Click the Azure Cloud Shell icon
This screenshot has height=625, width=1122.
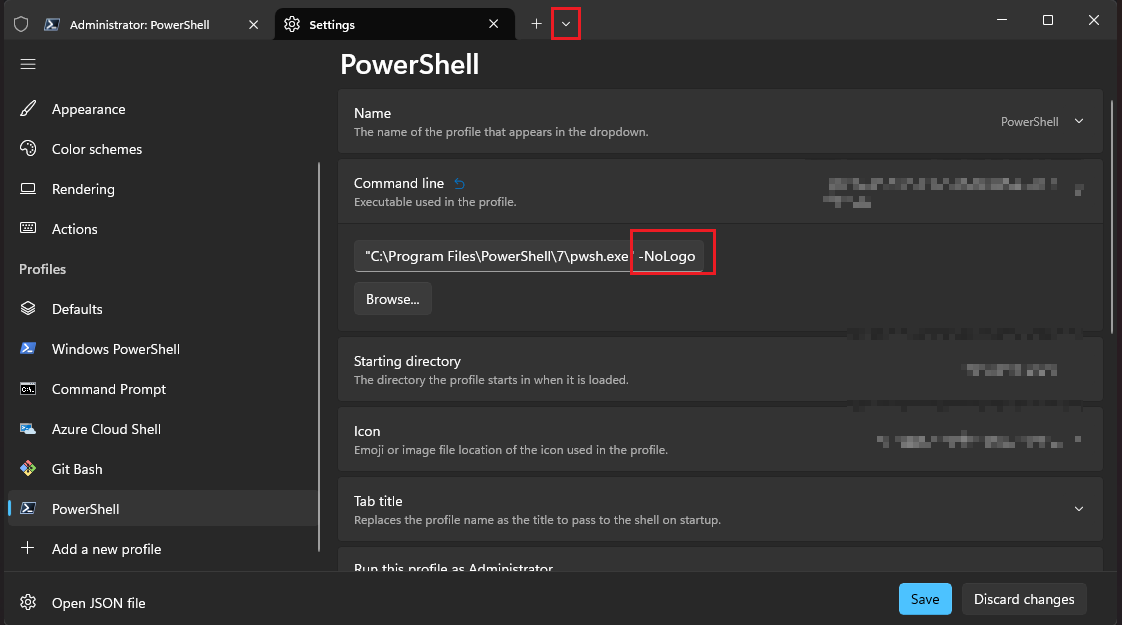pyautogui.click(x=28, y=429)
